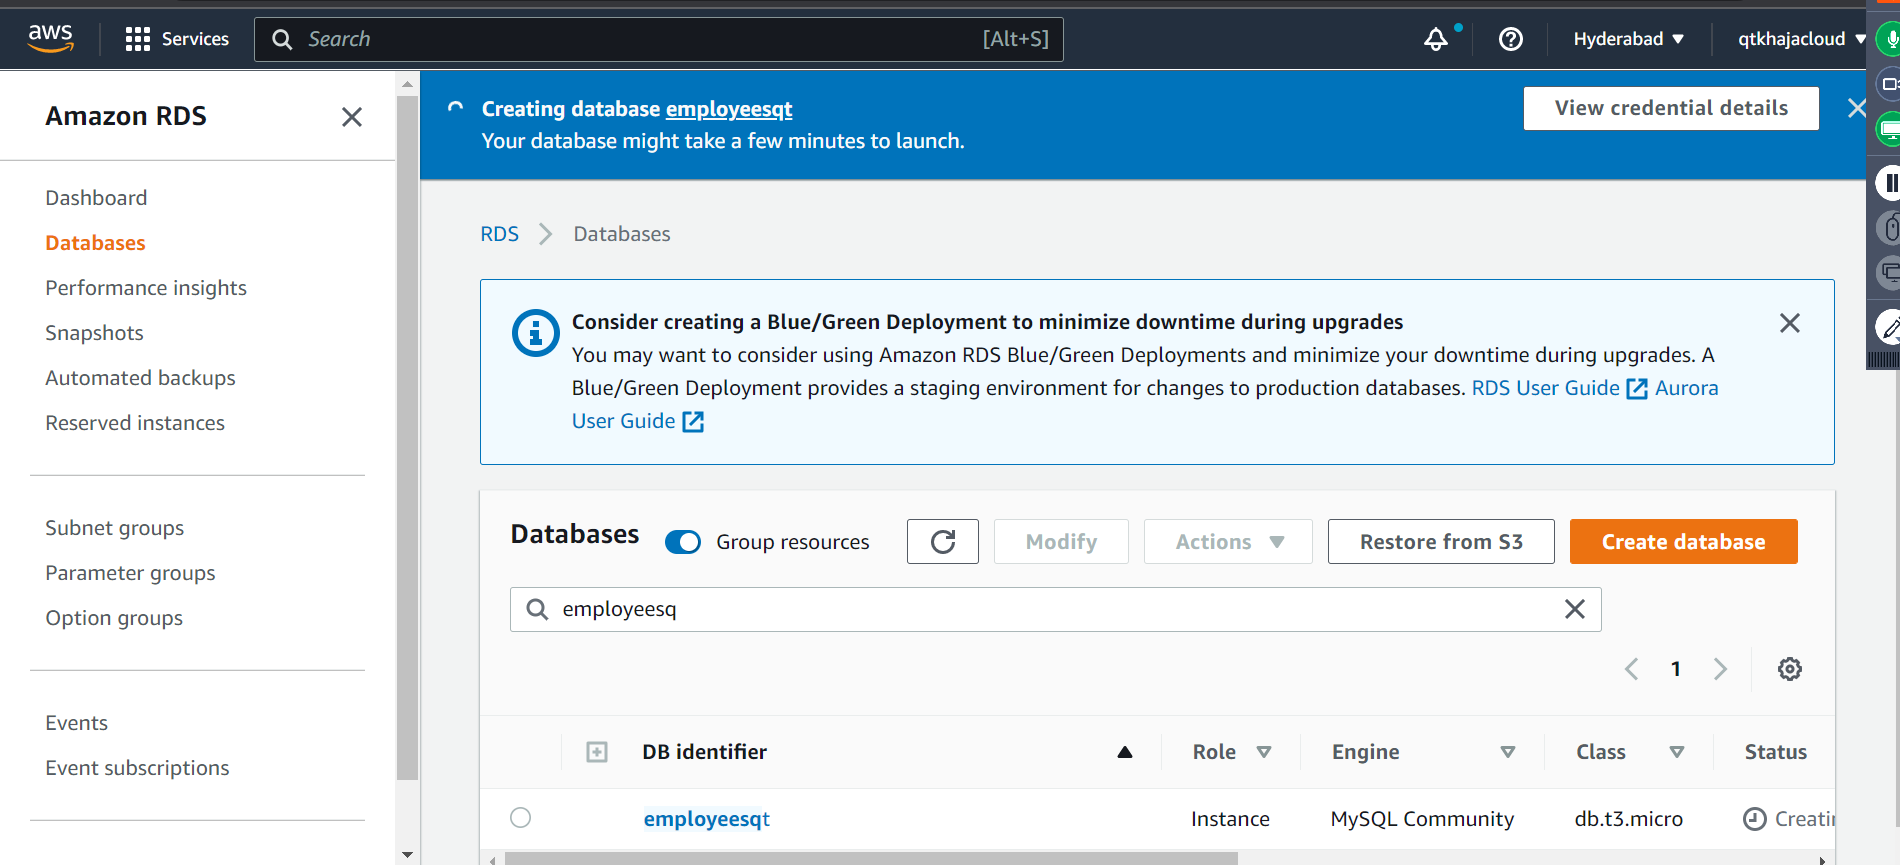Go to next page of databases
Screen dimensions: 1900x865
(1720, 669)
